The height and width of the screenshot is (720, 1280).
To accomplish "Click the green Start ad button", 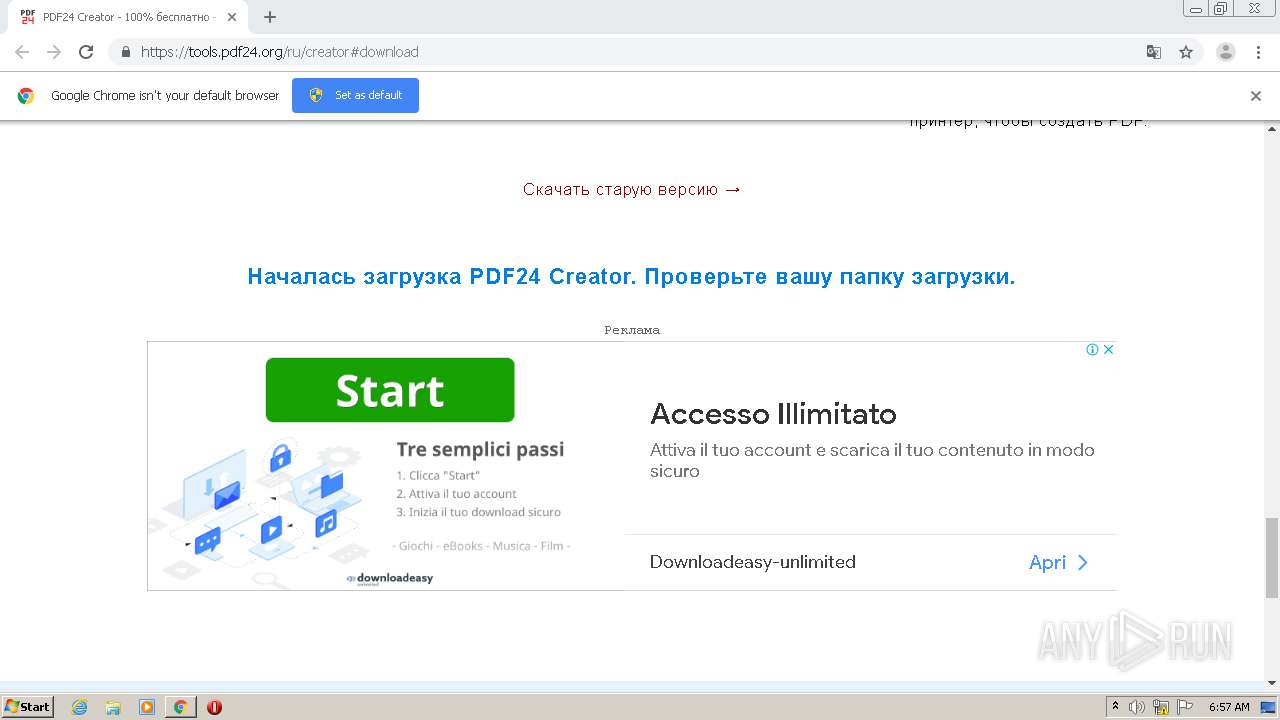I will [390, 390].
